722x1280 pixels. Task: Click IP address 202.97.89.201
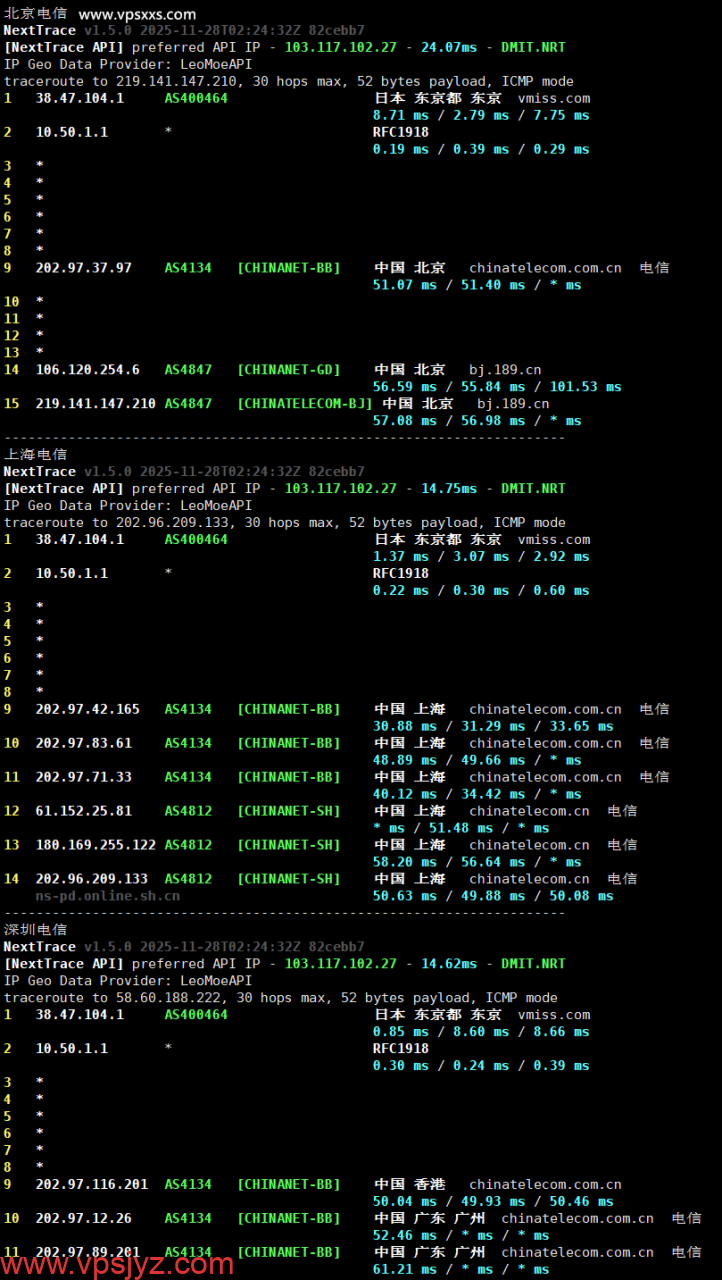tap(88, 1252)
